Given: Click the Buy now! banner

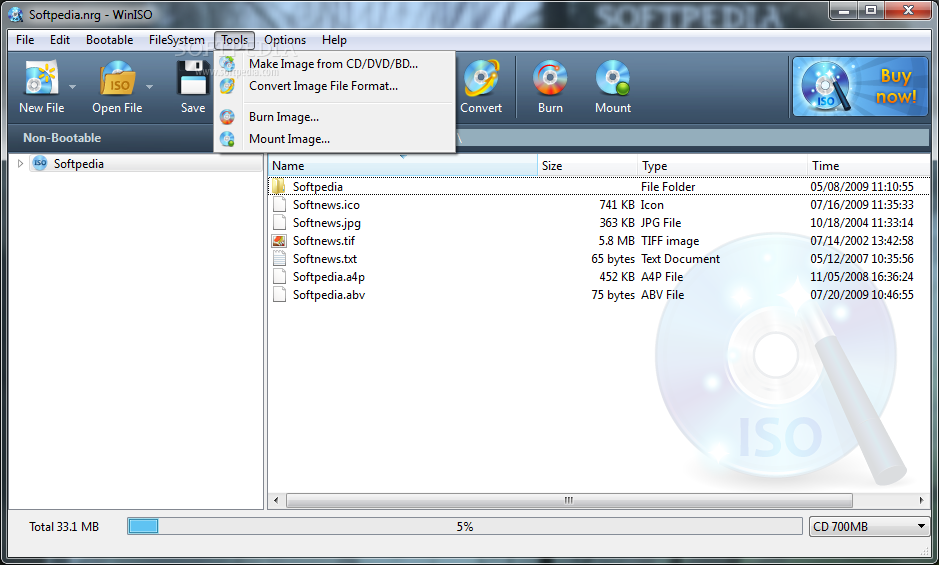Looking at the screenshot, I should pyautogui.click(x=860, y=86).
